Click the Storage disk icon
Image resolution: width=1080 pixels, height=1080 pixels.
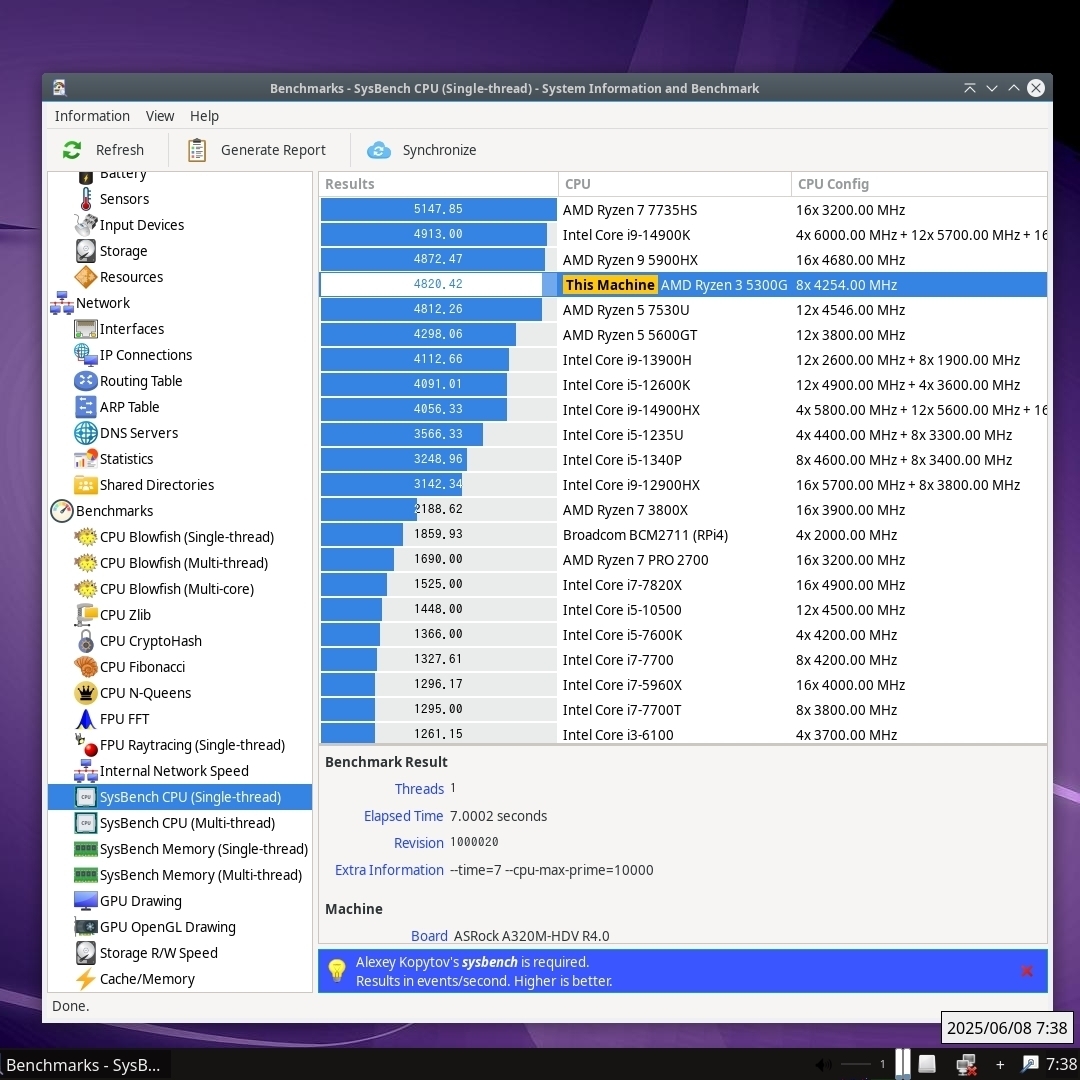click(x=85, y=251)
